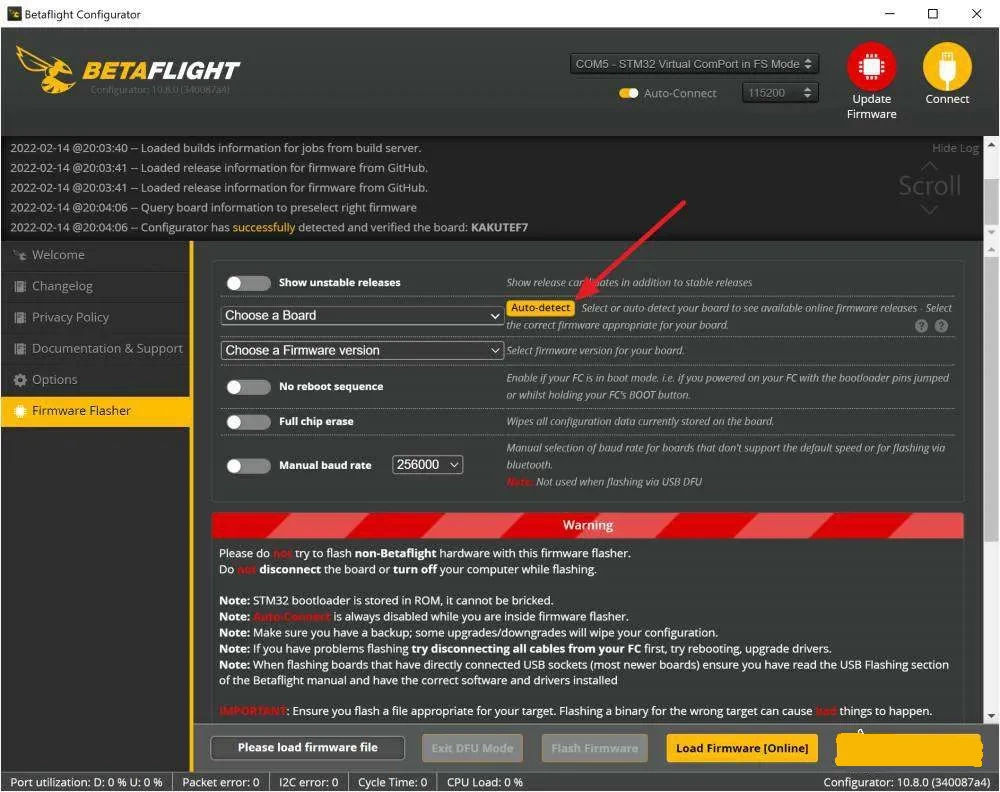Screen dimensions: 1000x792
Task: Click 'Select firmware version for your board' text
Action: [x=596, y=351]
